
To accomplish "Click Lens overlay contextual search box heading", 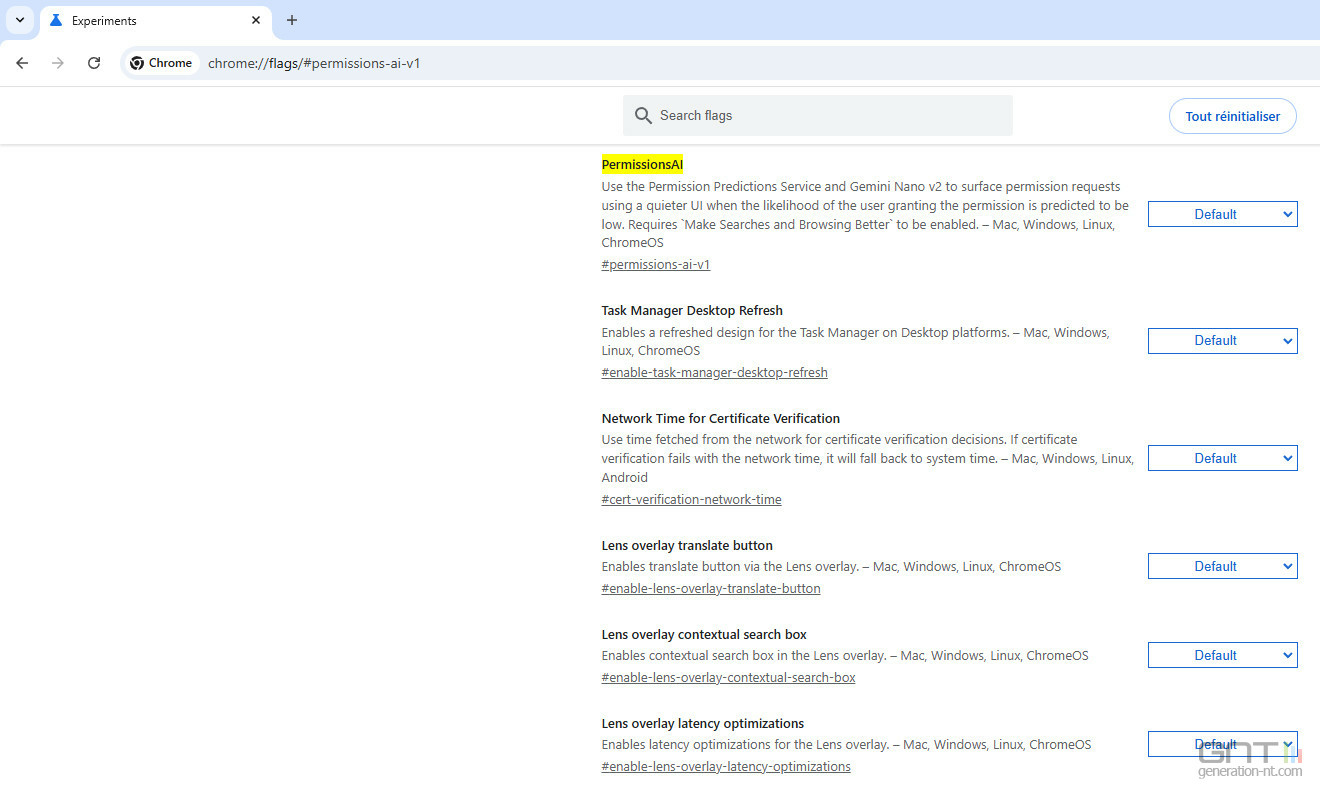I will (x=704, y=635).
